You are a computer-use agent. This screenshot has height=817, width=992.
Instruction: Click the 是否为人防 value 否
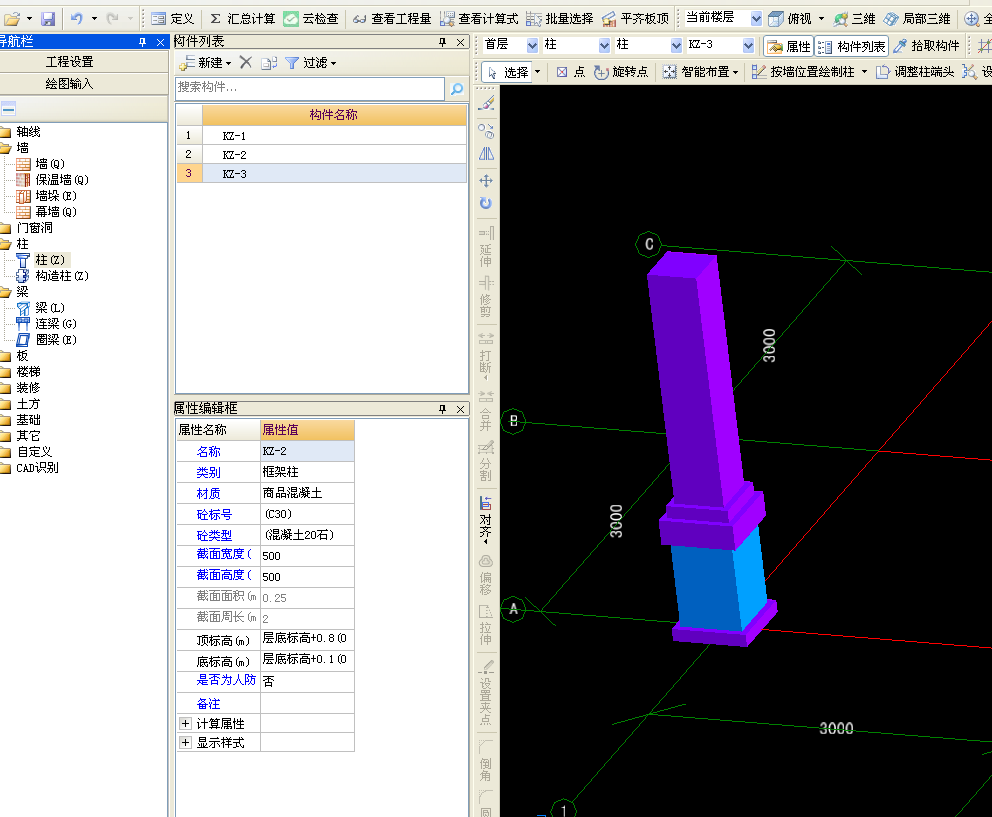click(x=307, y=681)
